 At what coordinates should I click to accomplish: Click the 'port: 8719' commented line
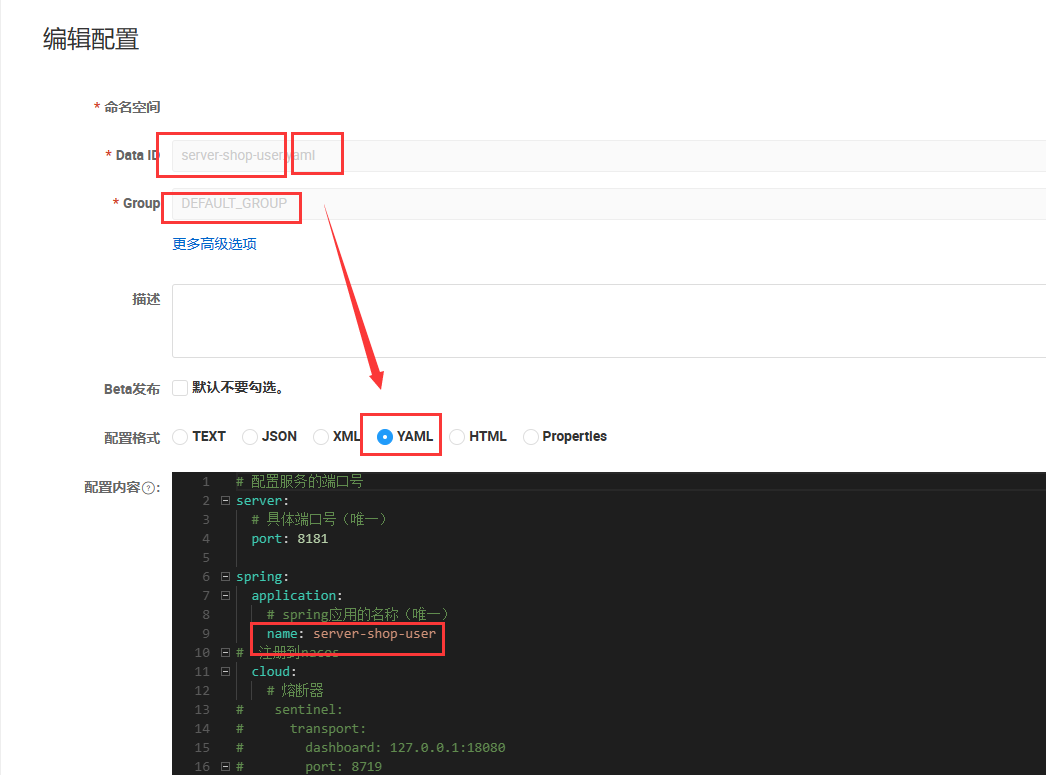click(344, 767)
